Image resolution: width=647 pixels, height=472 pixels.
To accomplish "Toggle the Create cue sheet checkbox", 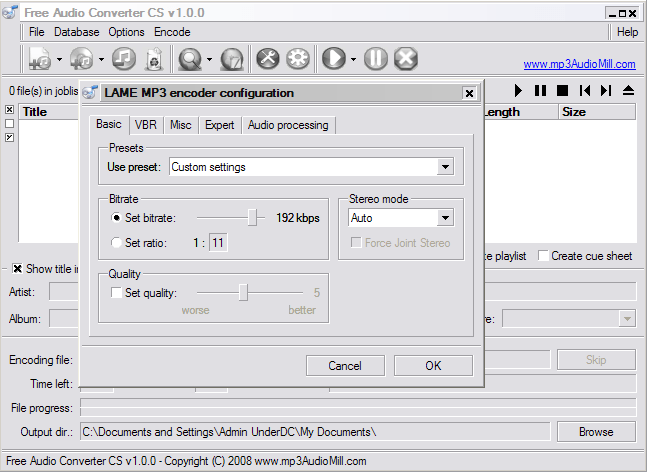I will click(544, 256).
